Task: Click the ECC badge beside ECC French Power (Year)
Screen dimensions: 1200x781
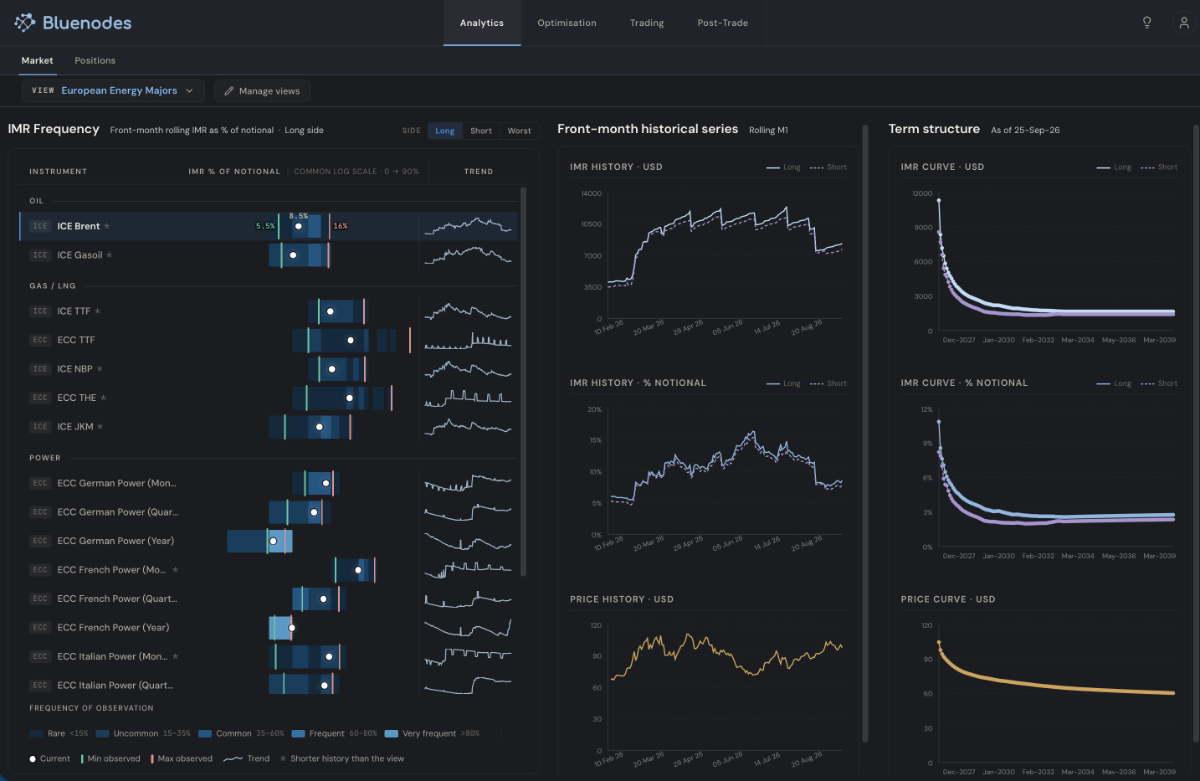Action: pos(40,627)
